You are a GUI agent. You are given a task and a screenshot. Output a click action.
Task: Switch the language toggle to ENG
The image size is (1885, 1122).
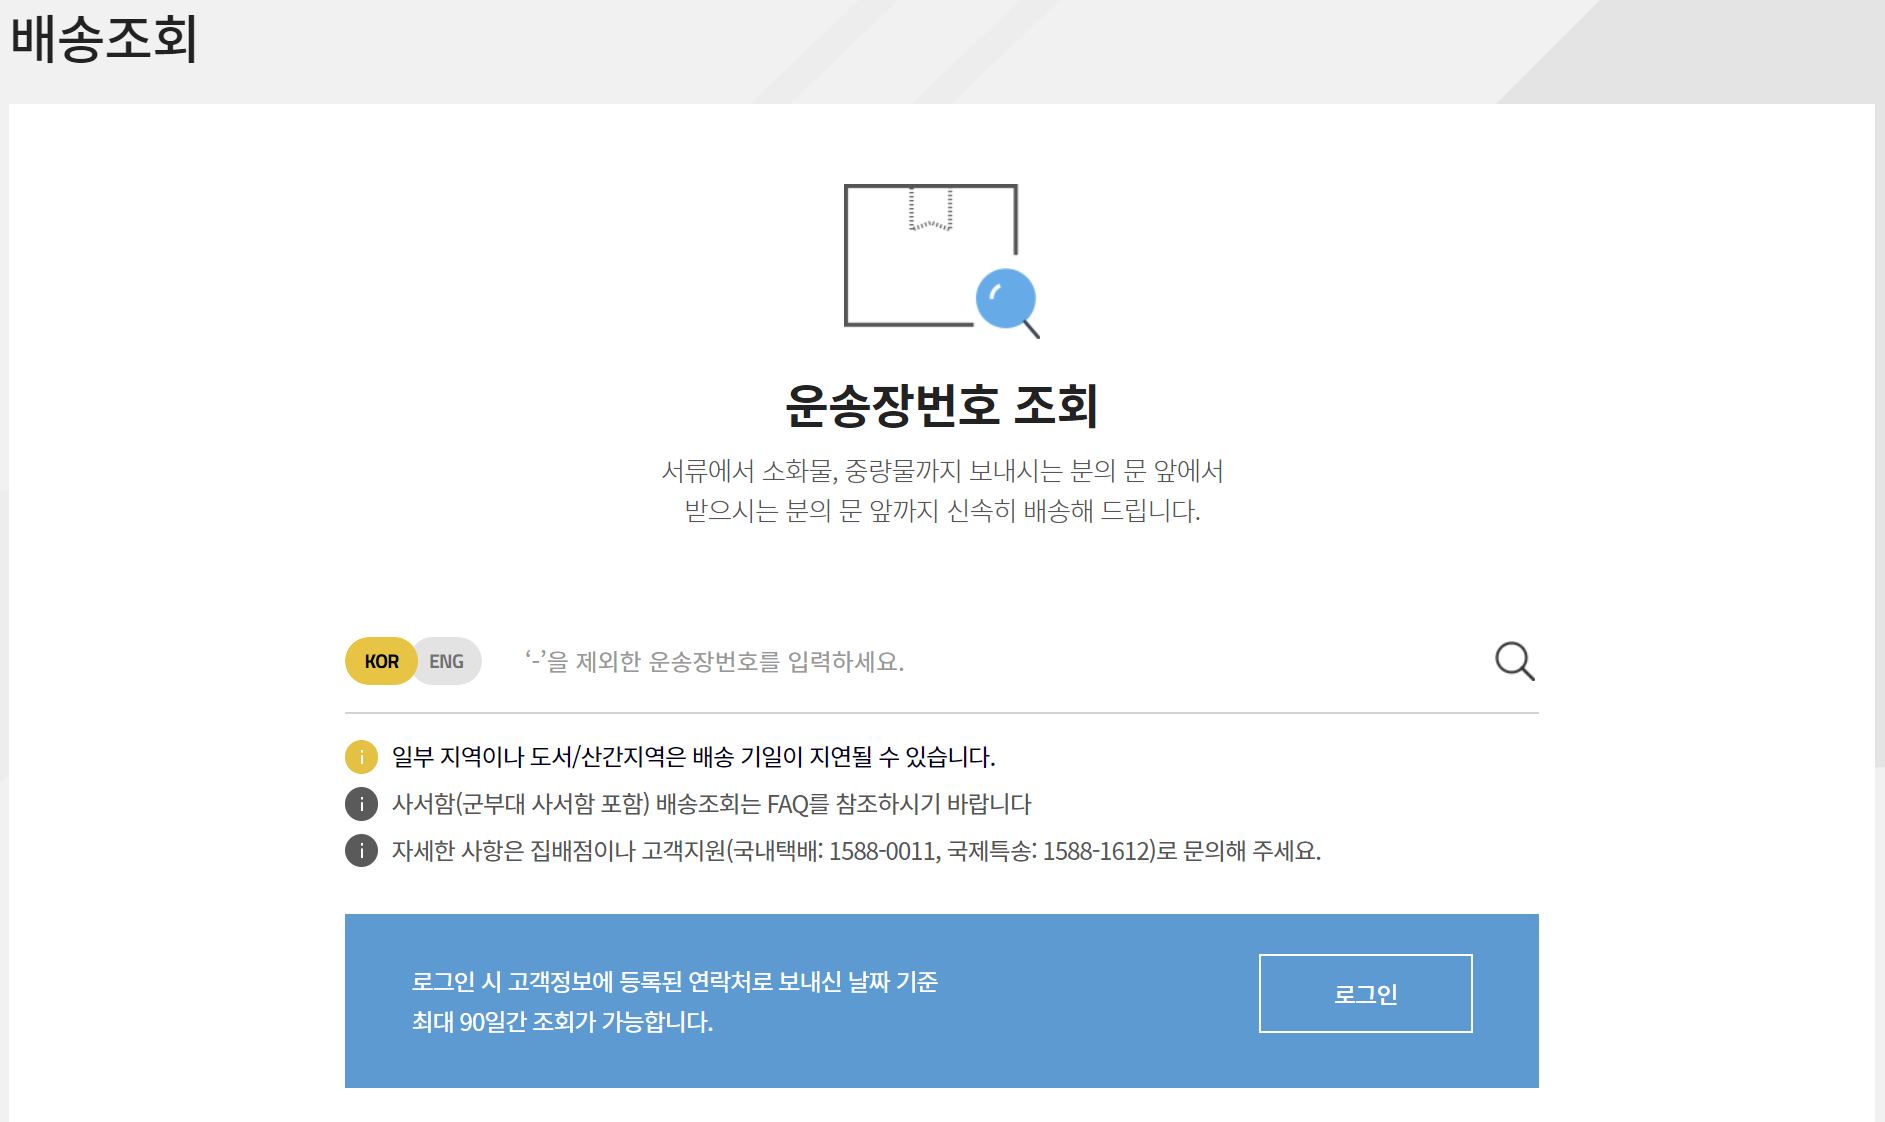point(447,661)
